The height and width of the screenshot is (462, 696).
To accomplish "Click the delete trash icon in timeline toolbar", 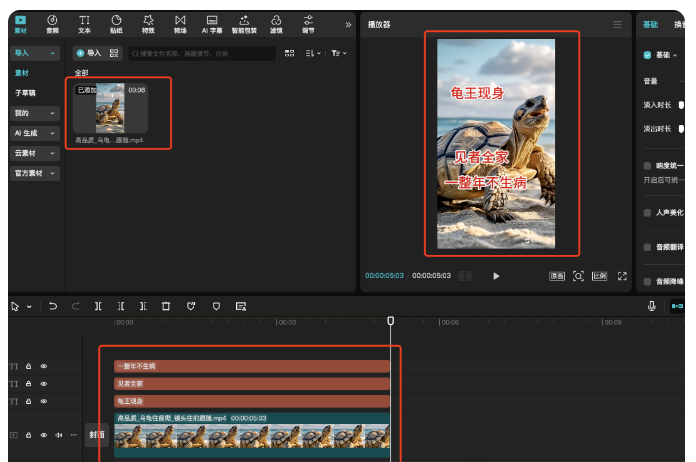I will point(166,306).
